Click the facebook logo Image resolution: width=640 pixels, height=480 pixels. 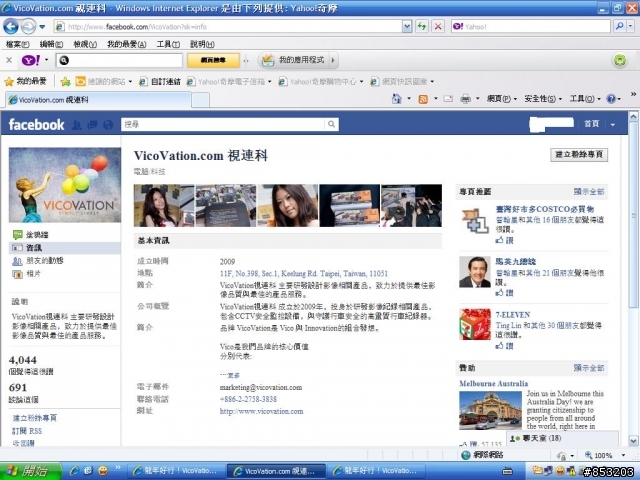tap(36, 124)
